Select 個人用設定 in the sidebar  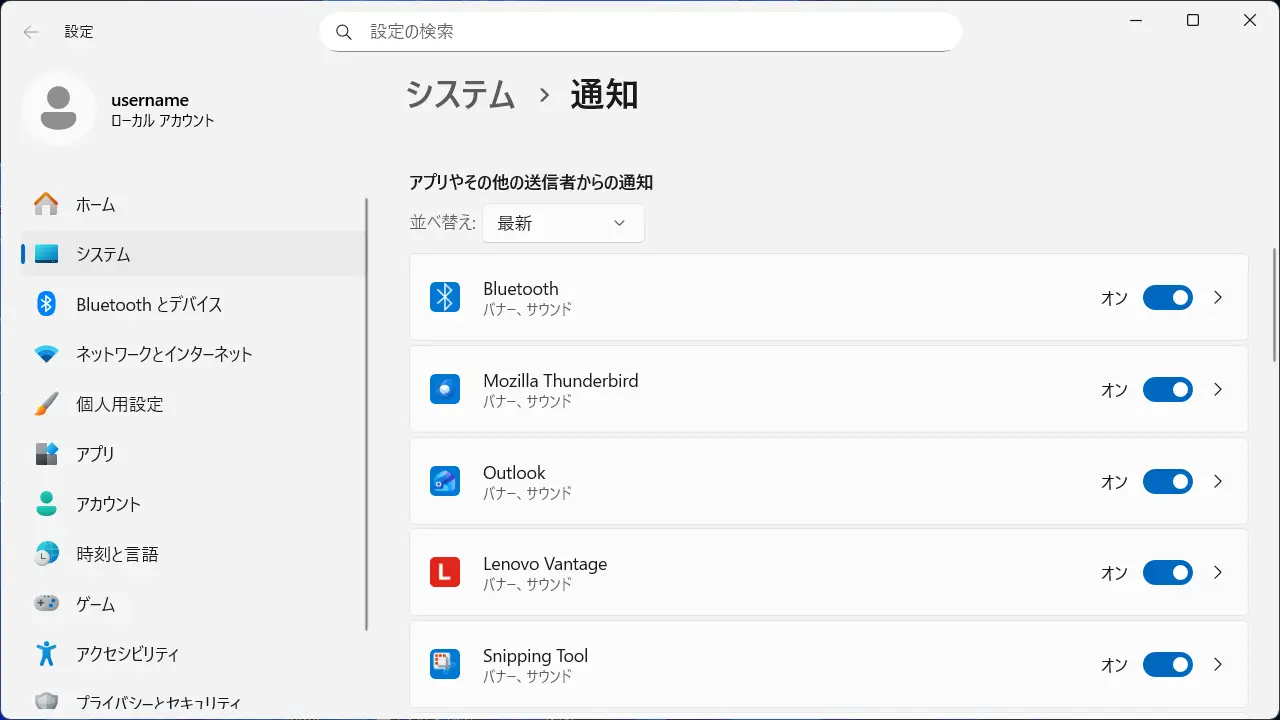coord(119,404)
